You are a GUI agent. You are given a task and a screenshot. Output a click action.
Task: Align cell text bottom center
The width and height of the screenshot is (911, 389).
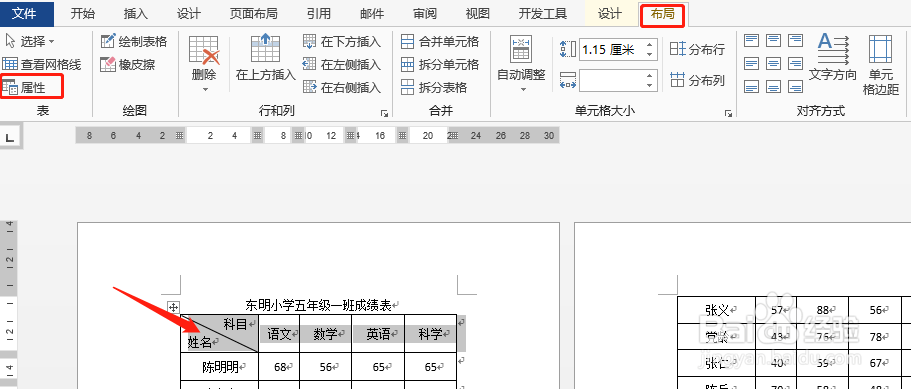[773, 87]
